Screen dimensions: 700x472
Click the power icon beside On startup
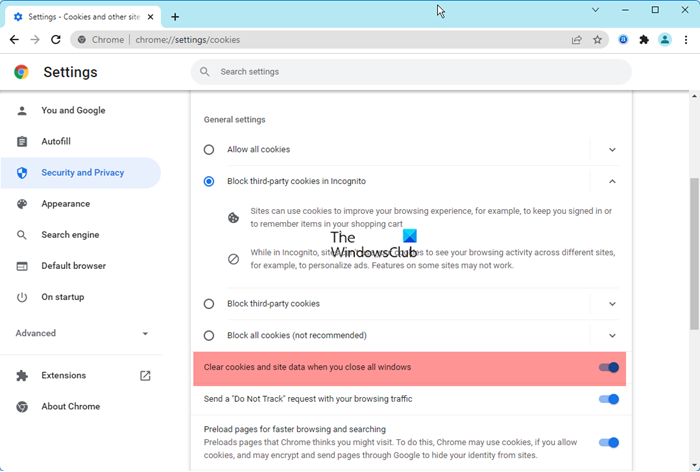point(21,297)
